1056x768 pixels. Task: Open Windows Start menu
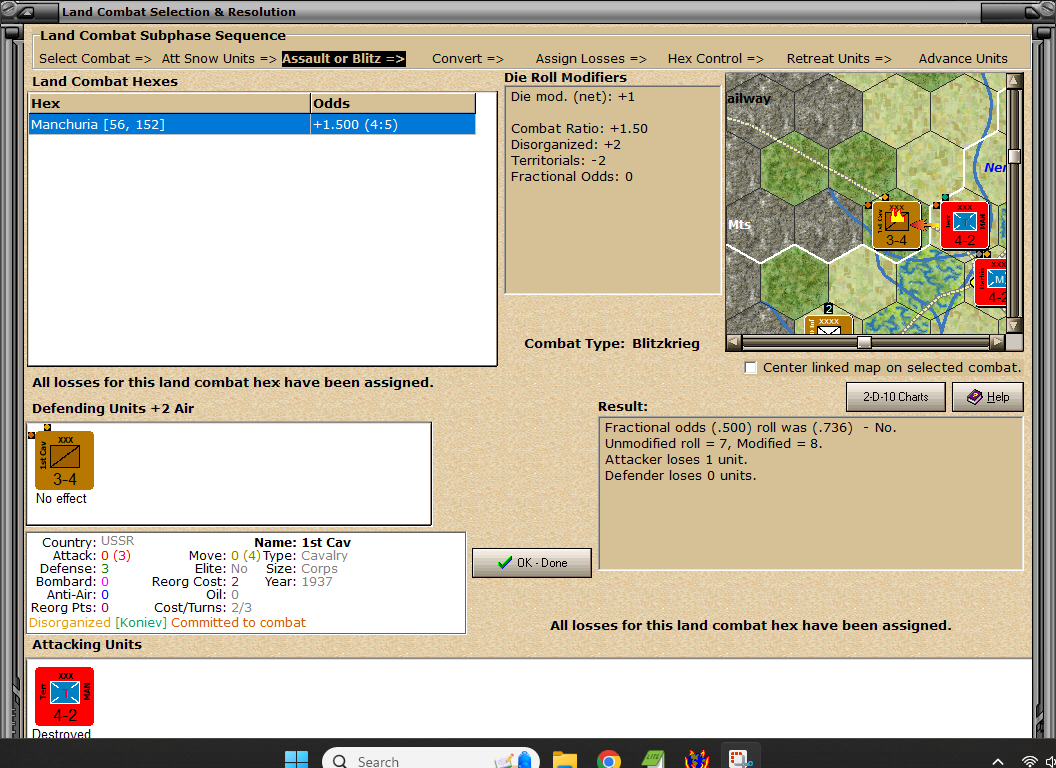click(x=296, y=760)
